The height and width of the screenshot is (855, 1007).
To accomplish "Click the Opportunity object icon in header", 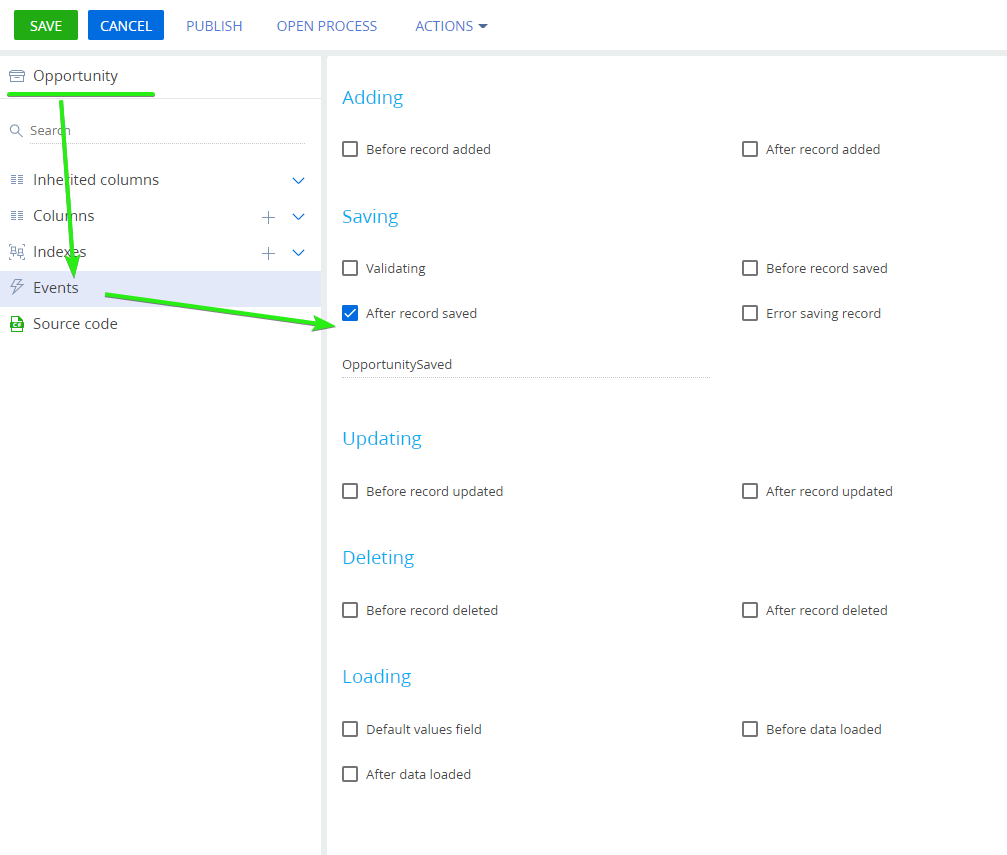I will click(16, 76).
